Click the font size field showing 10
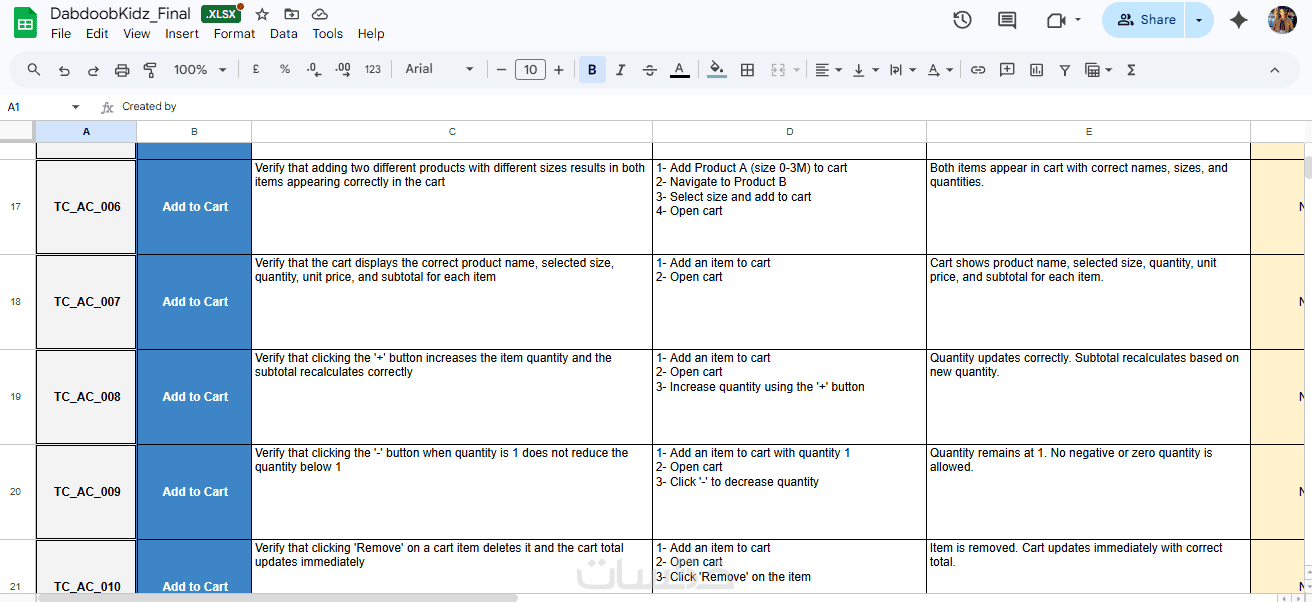Viewport: 1312px width, 602px height. (x=530, y=70)
